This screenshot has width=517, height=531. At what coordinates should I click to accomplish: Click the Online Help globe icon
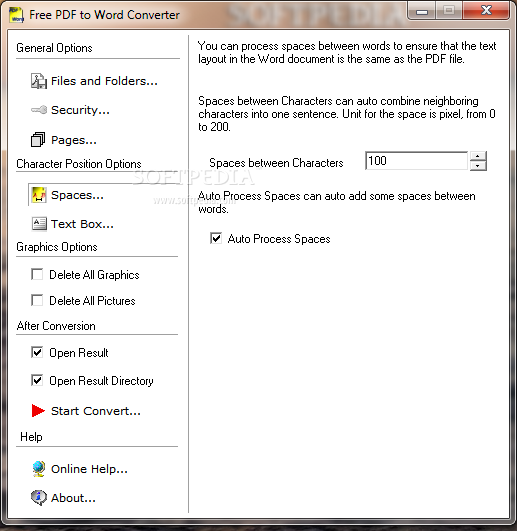(x=39, y=469)
